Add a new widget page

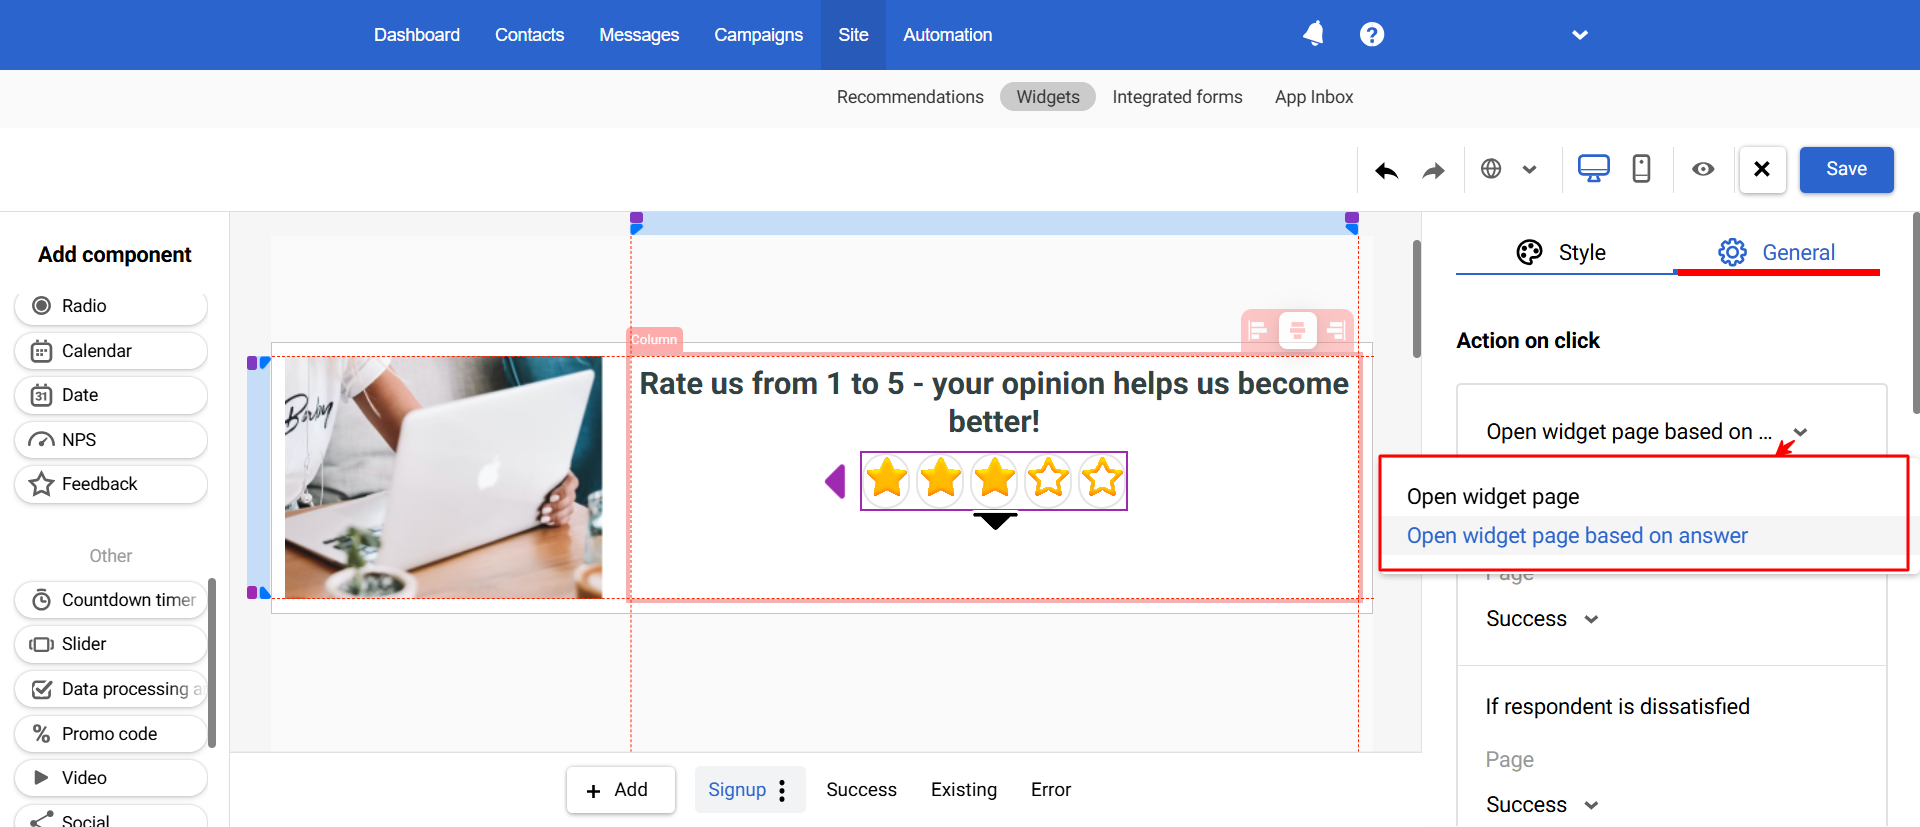(x=620, y=790)
